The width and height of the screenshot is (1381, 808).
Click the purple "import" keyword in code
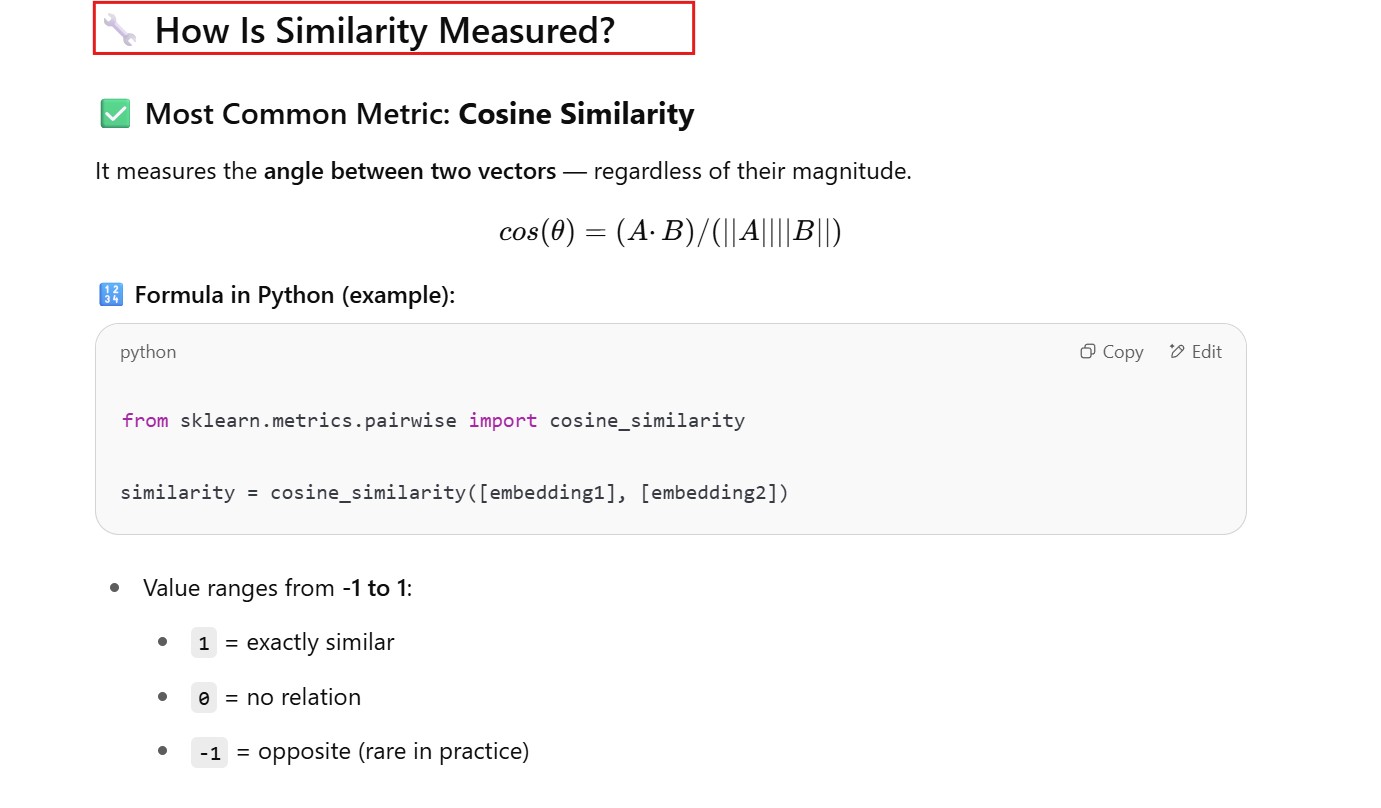(x=503, y=421)
